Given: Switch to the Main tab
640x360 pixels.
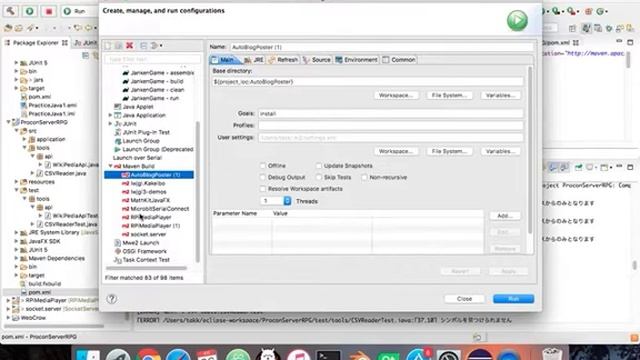Looking at the screenshot, I should click(x=225, y=60).
